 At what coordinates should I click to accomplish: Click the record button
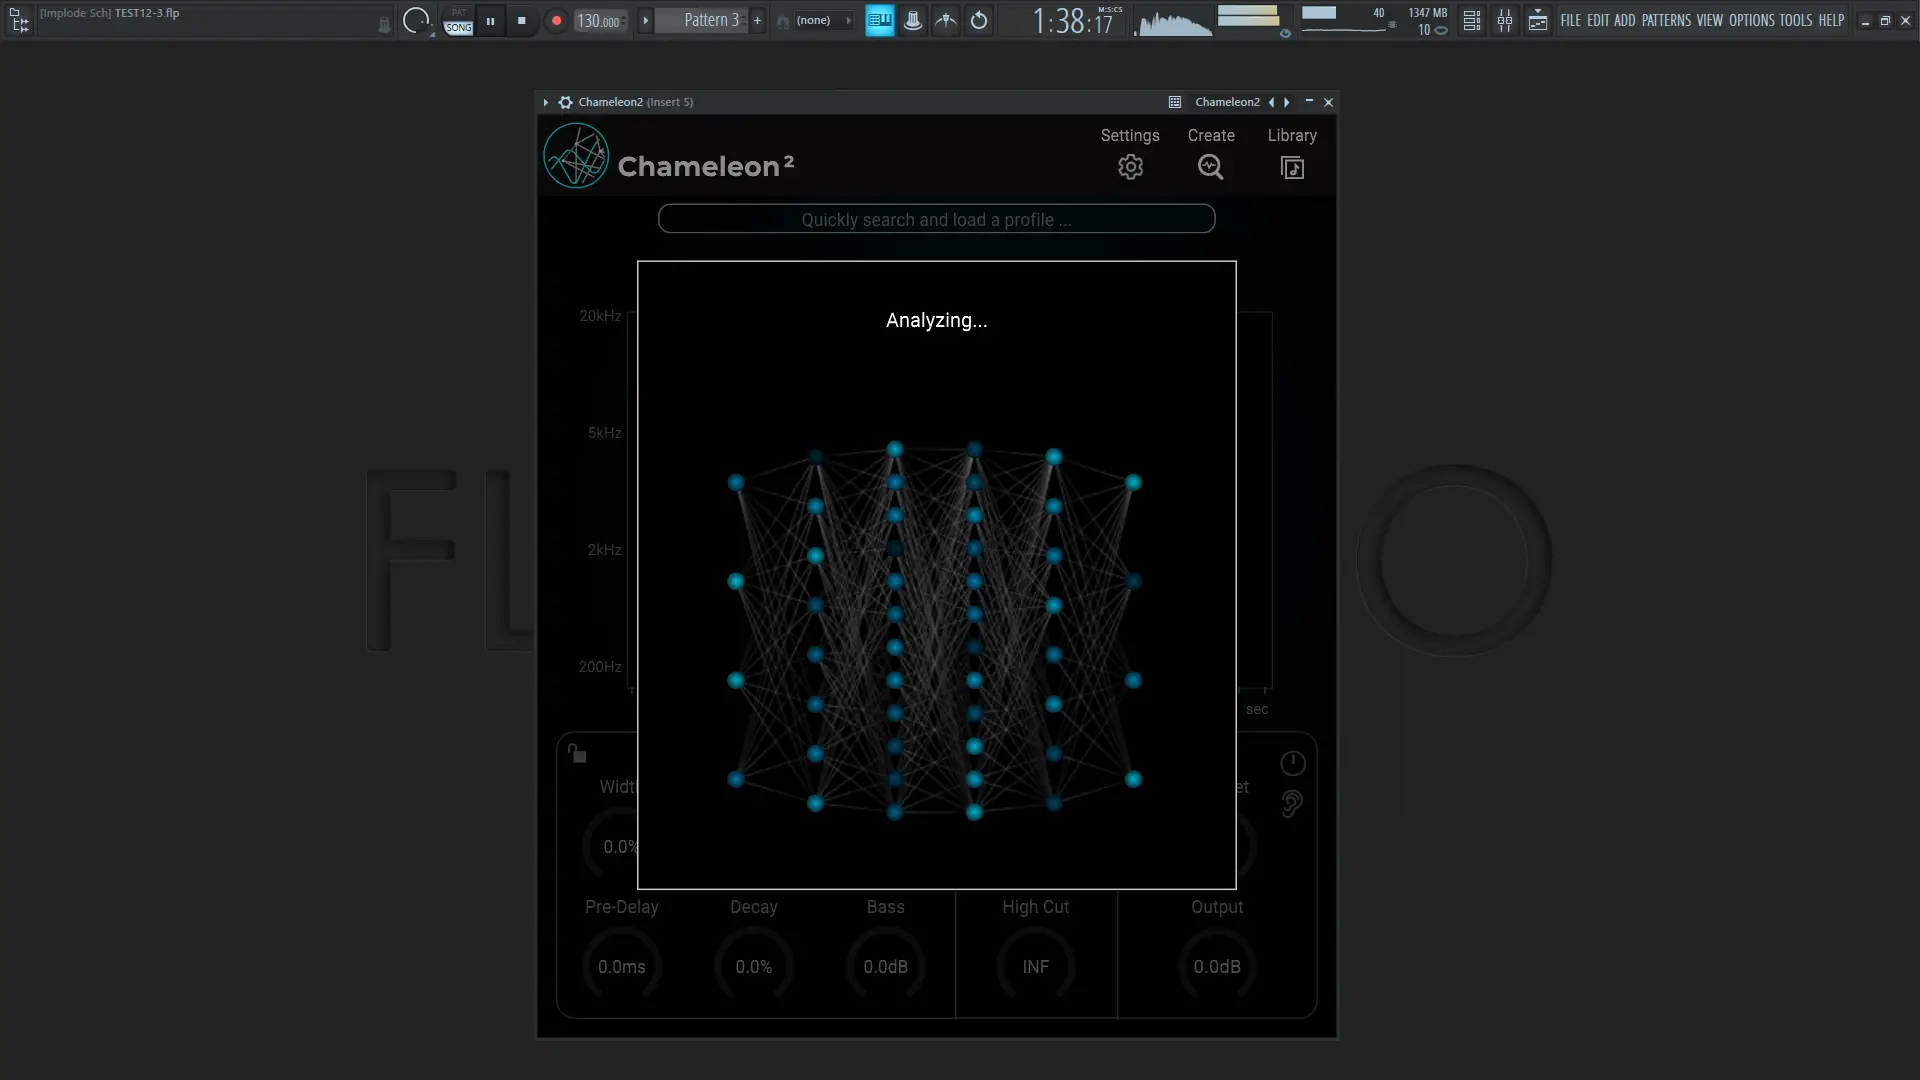[x=556, y=20]
